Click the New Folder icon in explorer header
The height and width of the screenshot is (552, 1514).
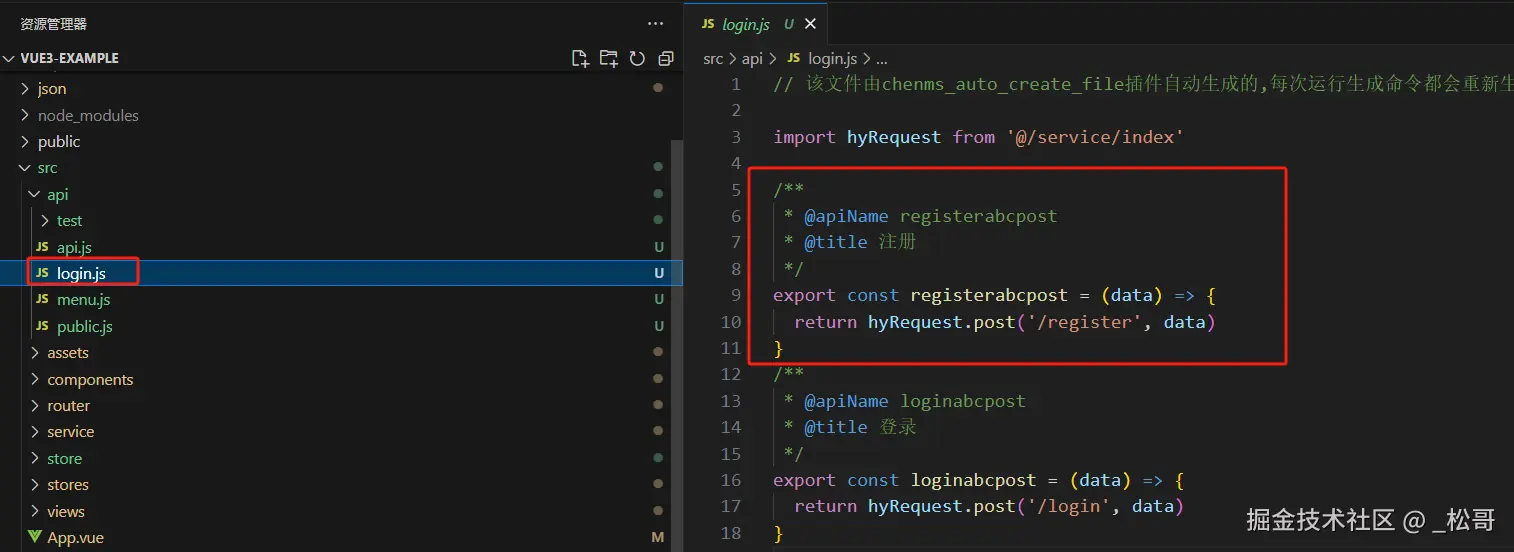tap(608, 58)
